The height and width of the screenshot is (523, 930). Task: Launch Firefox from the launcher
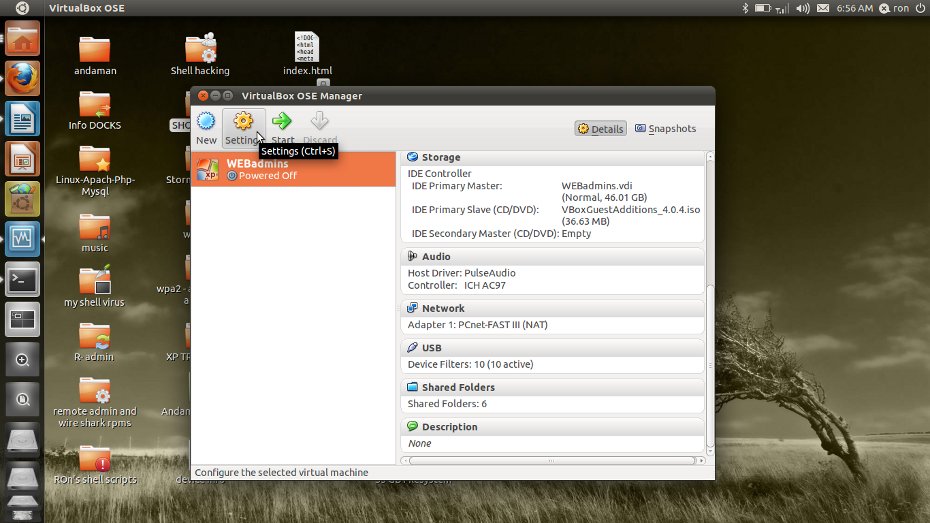click(x=23, y=78)
